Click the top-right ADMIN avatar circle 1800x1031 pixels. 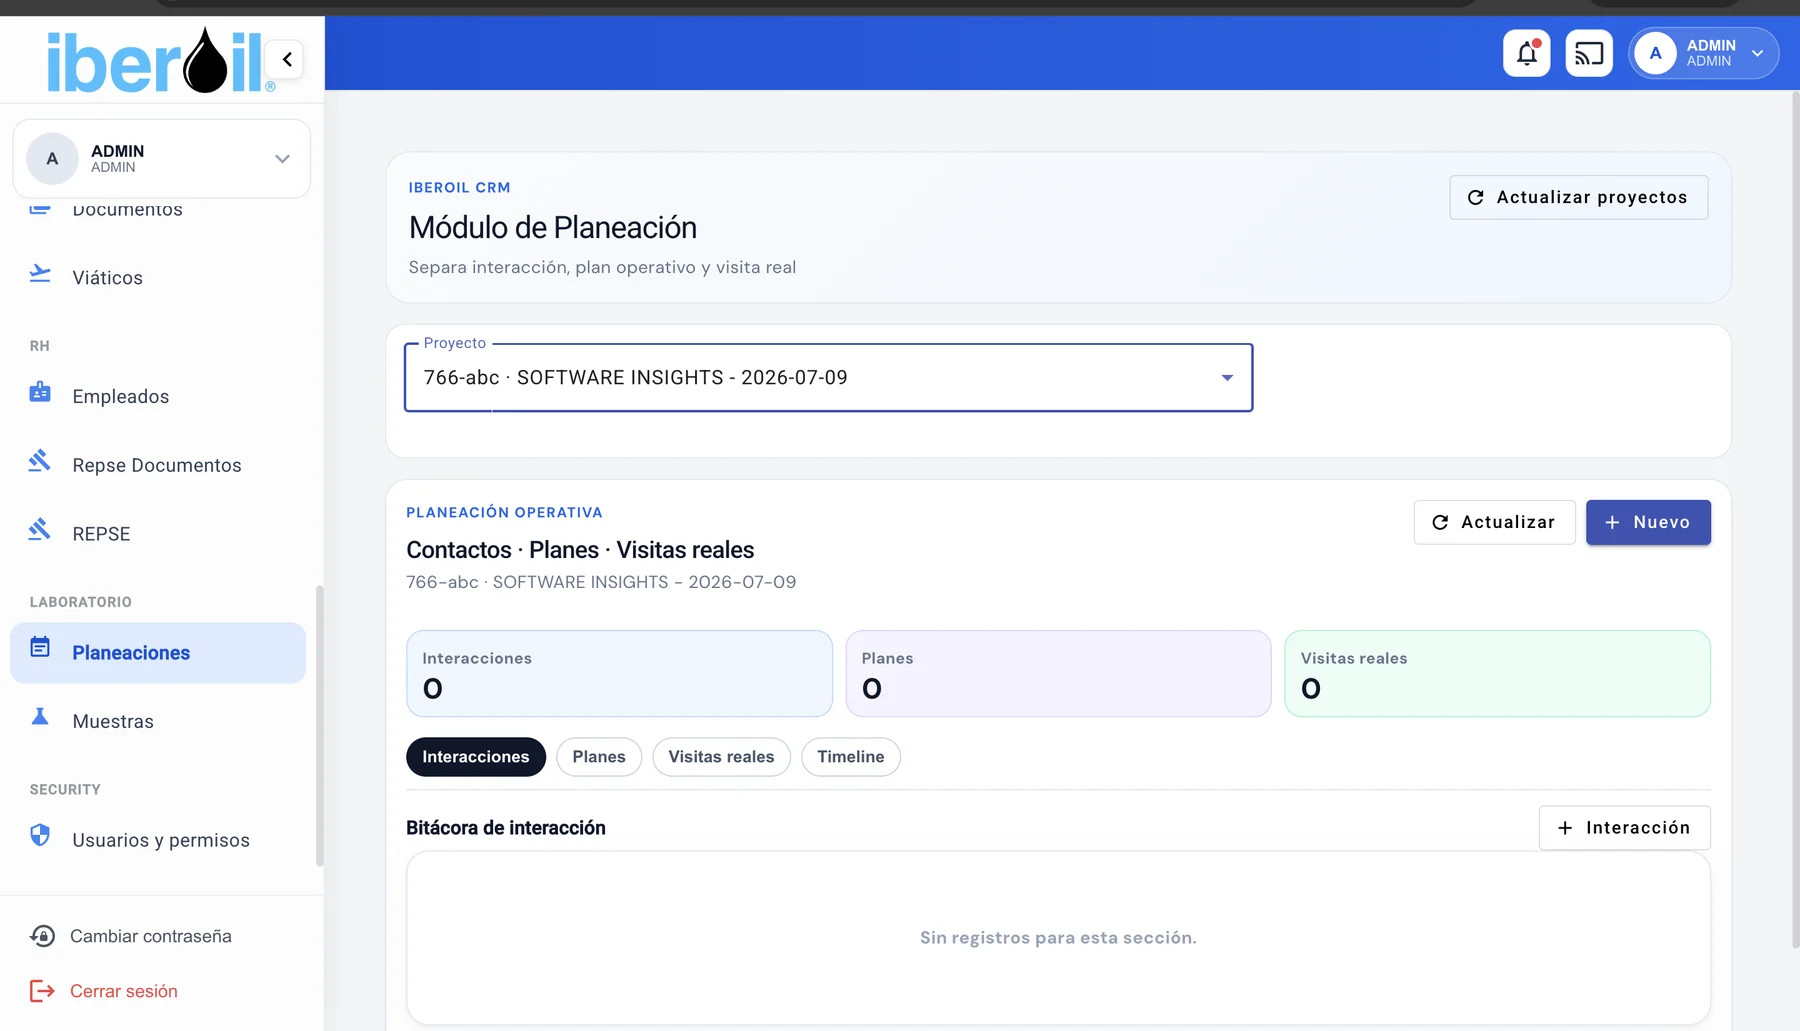pos(1655,53)
